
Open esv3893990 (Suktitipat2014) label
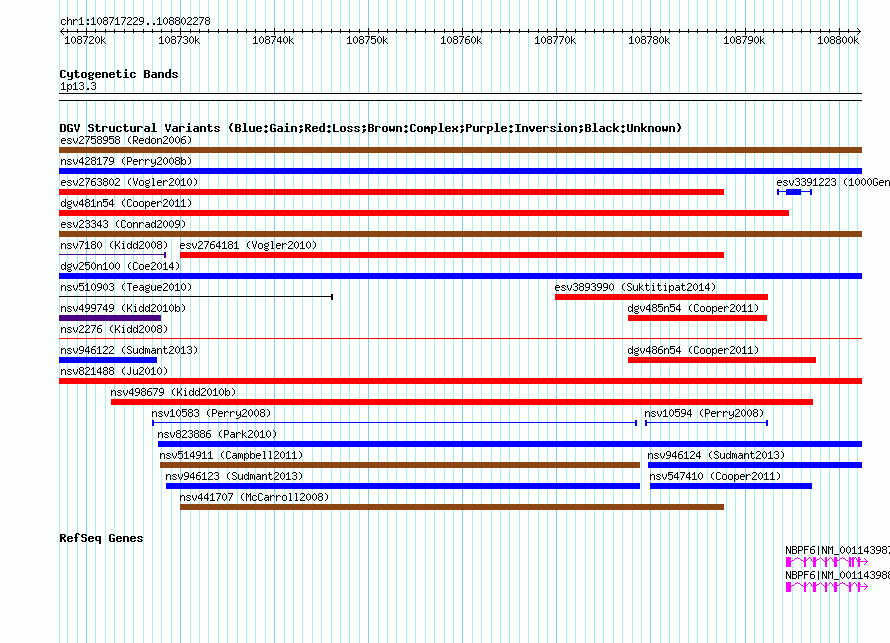pos(635,287)
